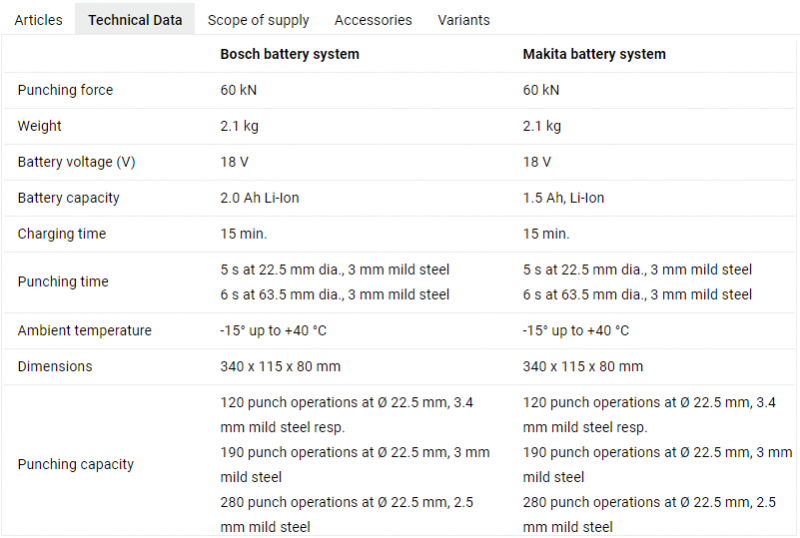
Task: Select the Punching capacity row label
Action: click(x=76, y=464)
